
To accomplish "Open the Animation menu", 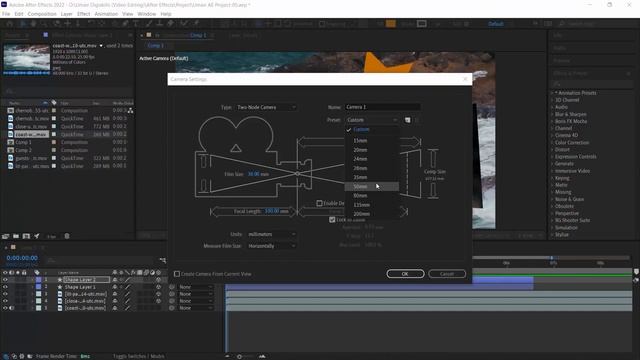I will tap(106, 14).
